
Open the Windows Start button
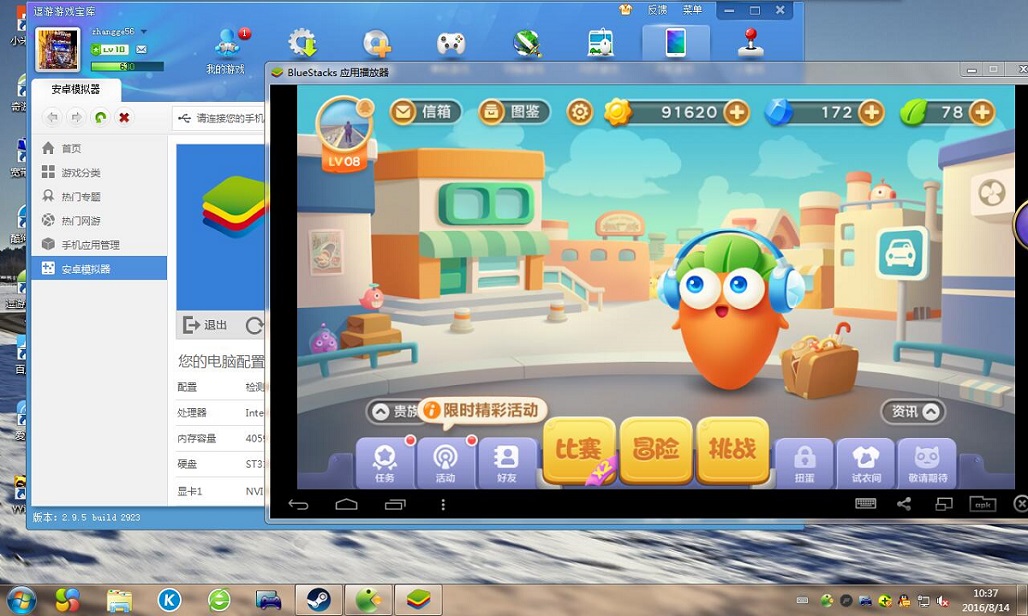[x=21, y=600]
